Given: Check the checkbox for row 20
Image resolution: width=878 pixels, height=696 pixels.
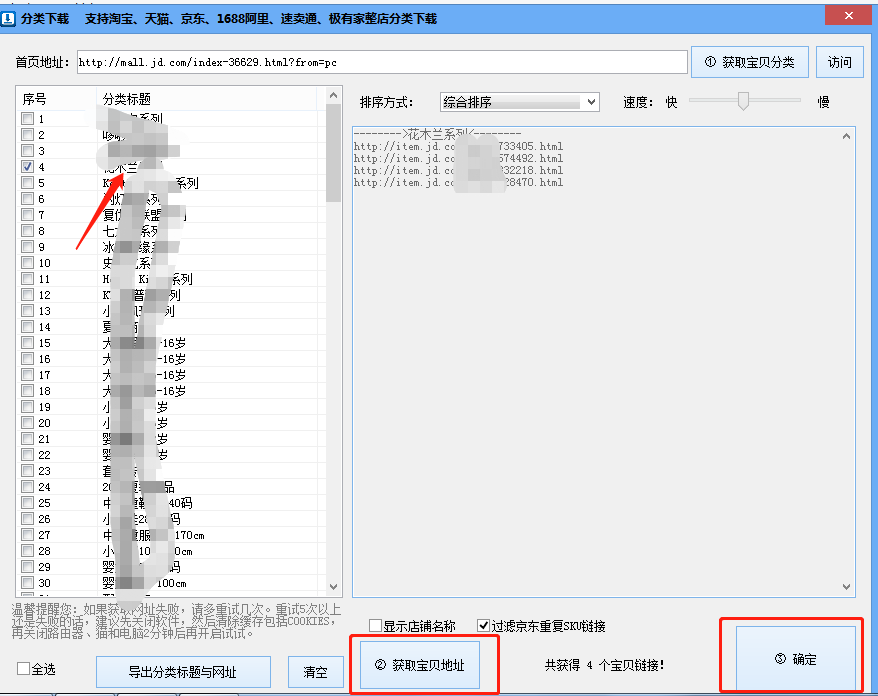Looking at the screenshot, I should tap(27, 423).
